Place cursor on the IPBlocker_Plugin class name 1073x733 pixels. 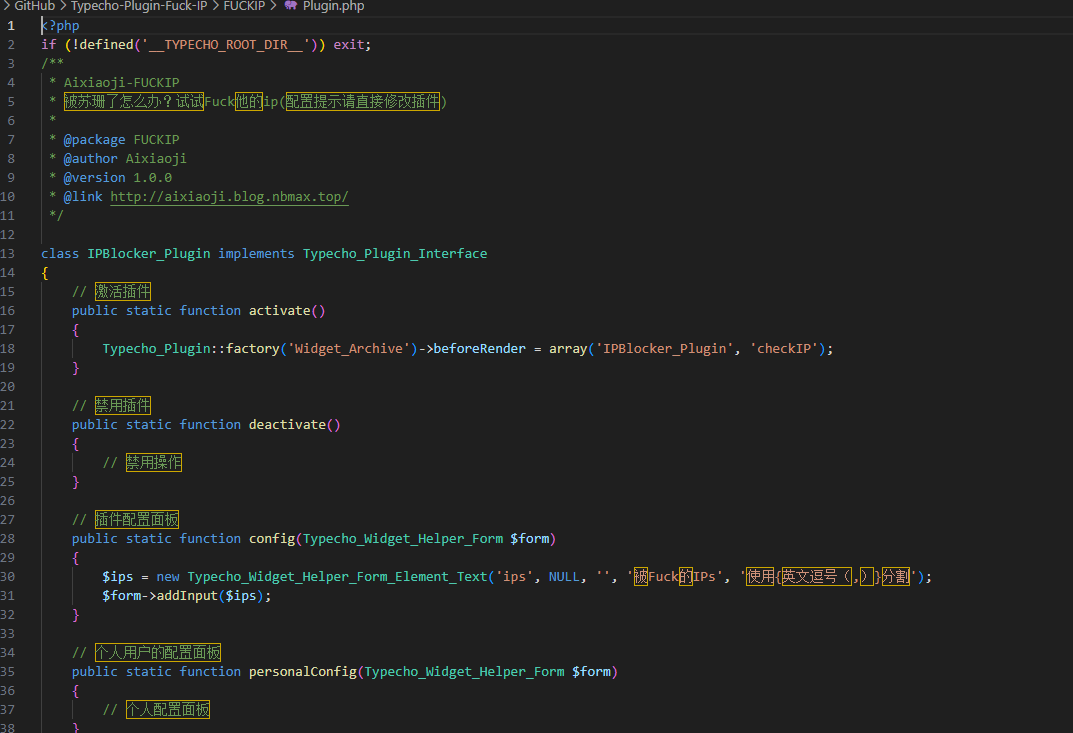tap(149, 254)
